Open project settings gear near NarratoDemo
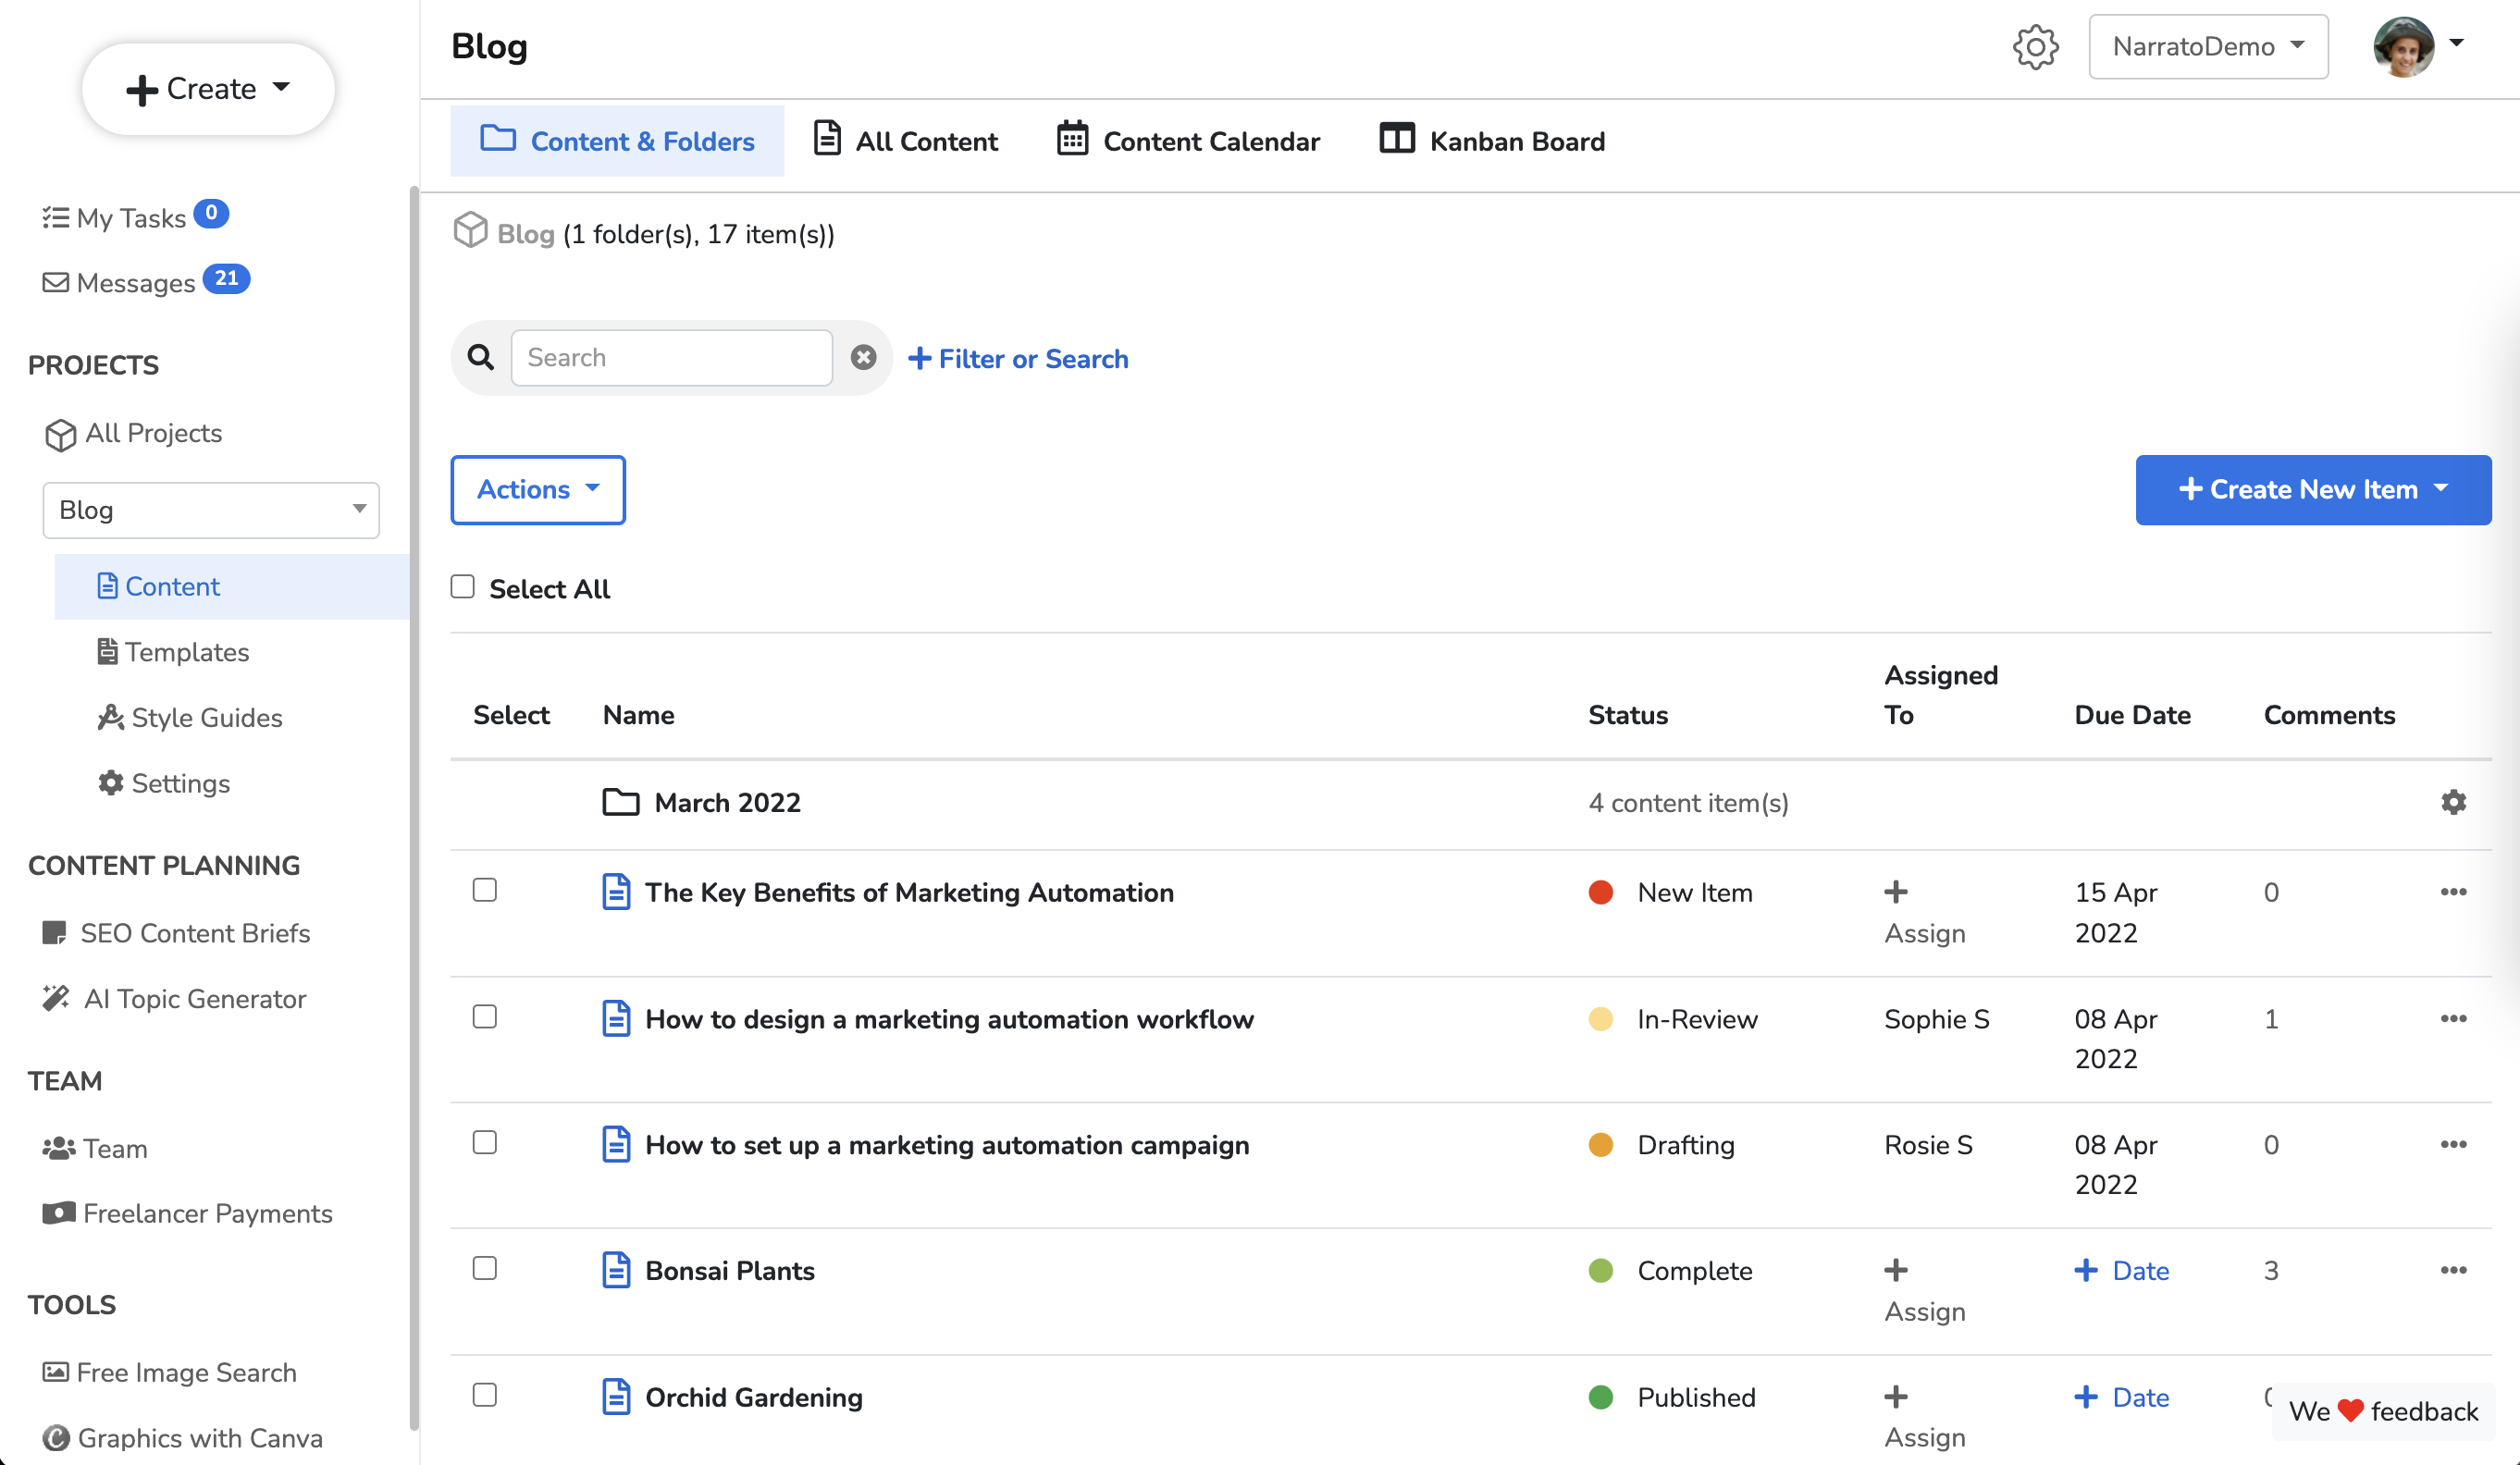The height and width of the screenshot is (1465, 2520). coord(2036,46)
